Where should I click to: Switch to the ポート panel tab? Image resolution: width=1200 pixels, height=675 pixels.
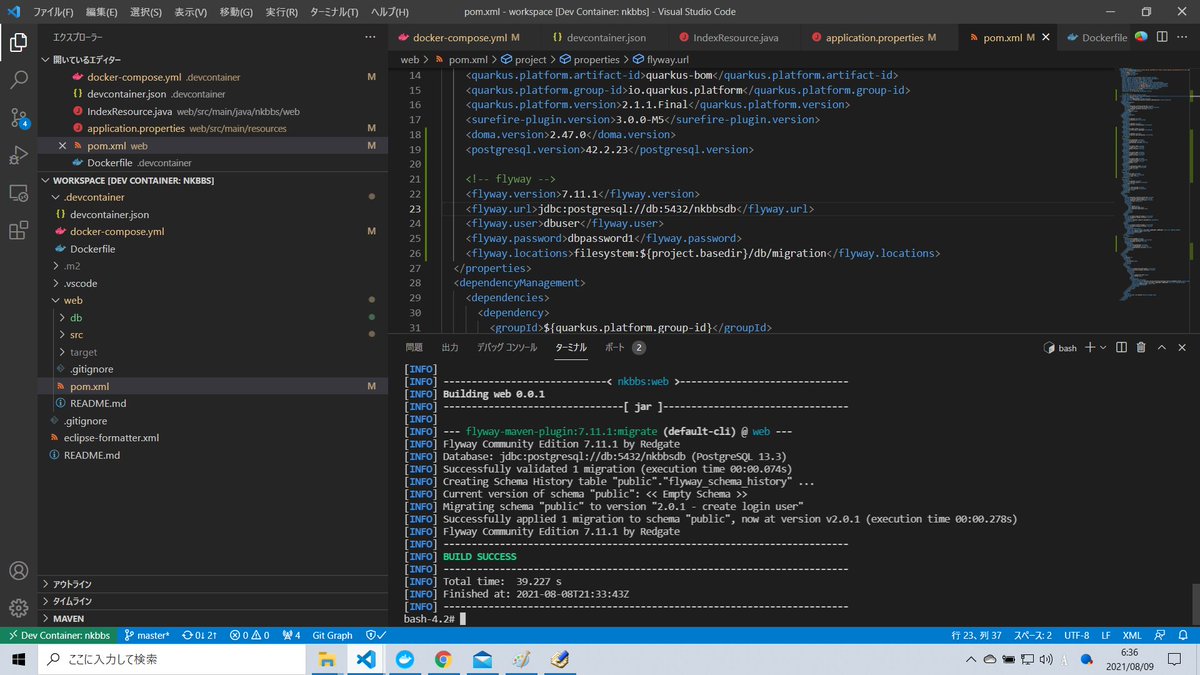[625, 347]
